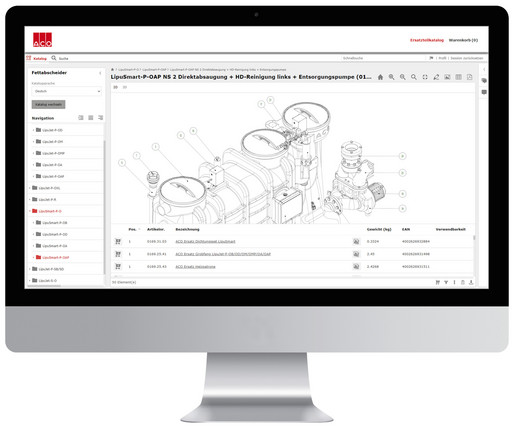
Task: Click the zoom in magnifier icon
Action: point(392,77)
